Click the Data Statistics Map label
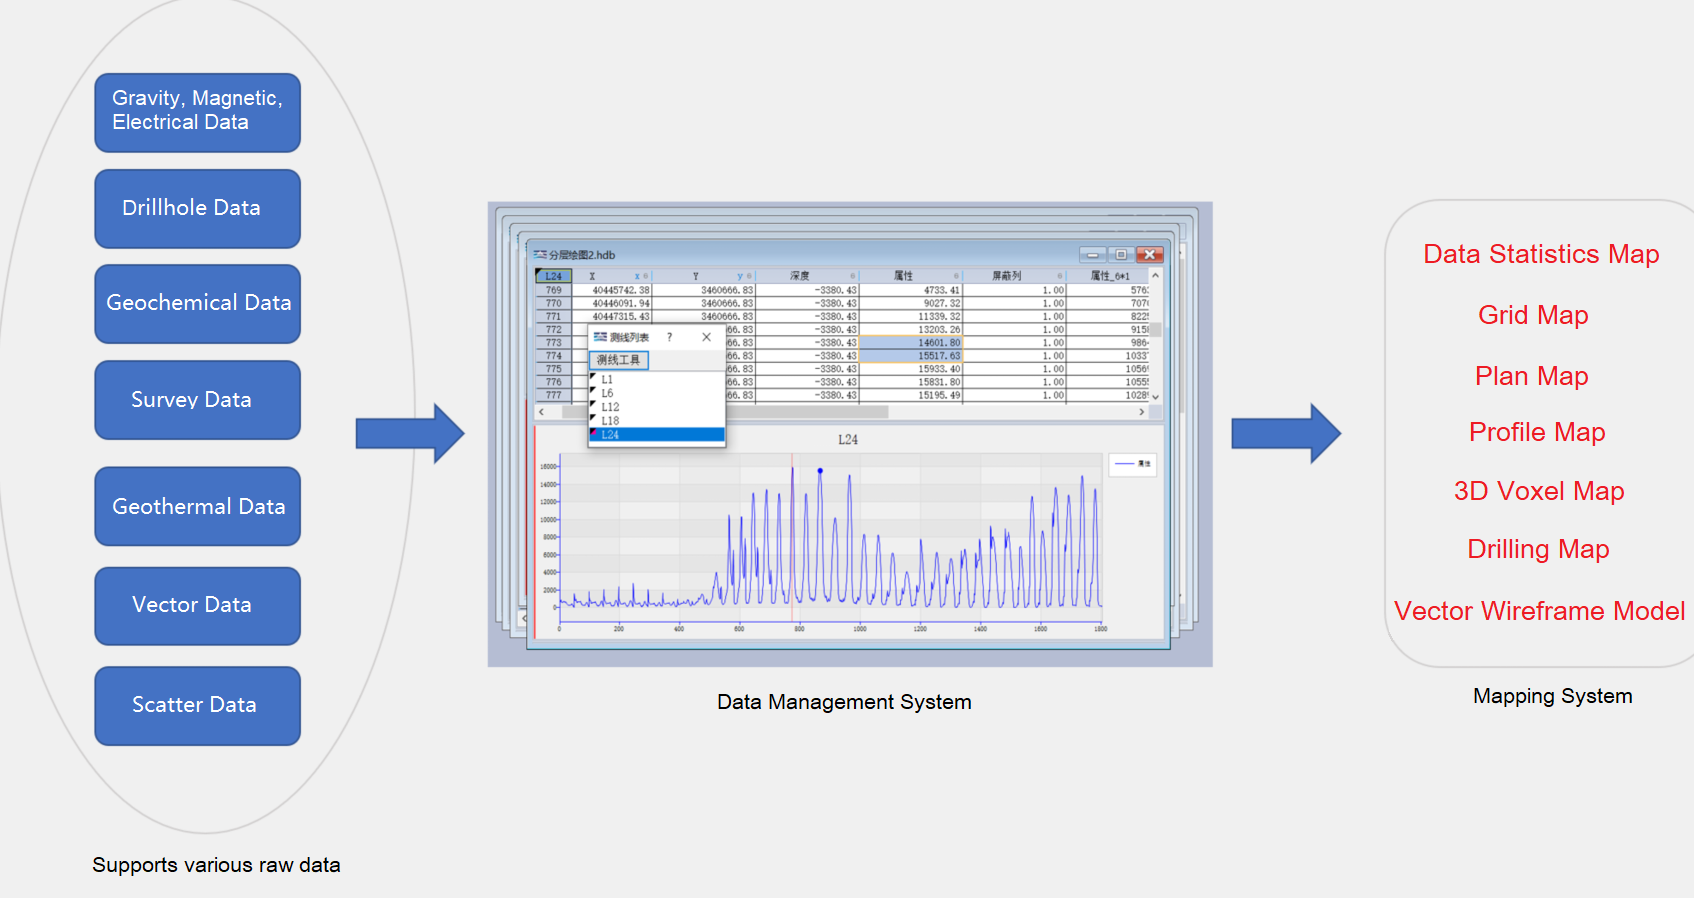 click(x=1541, y=254)
